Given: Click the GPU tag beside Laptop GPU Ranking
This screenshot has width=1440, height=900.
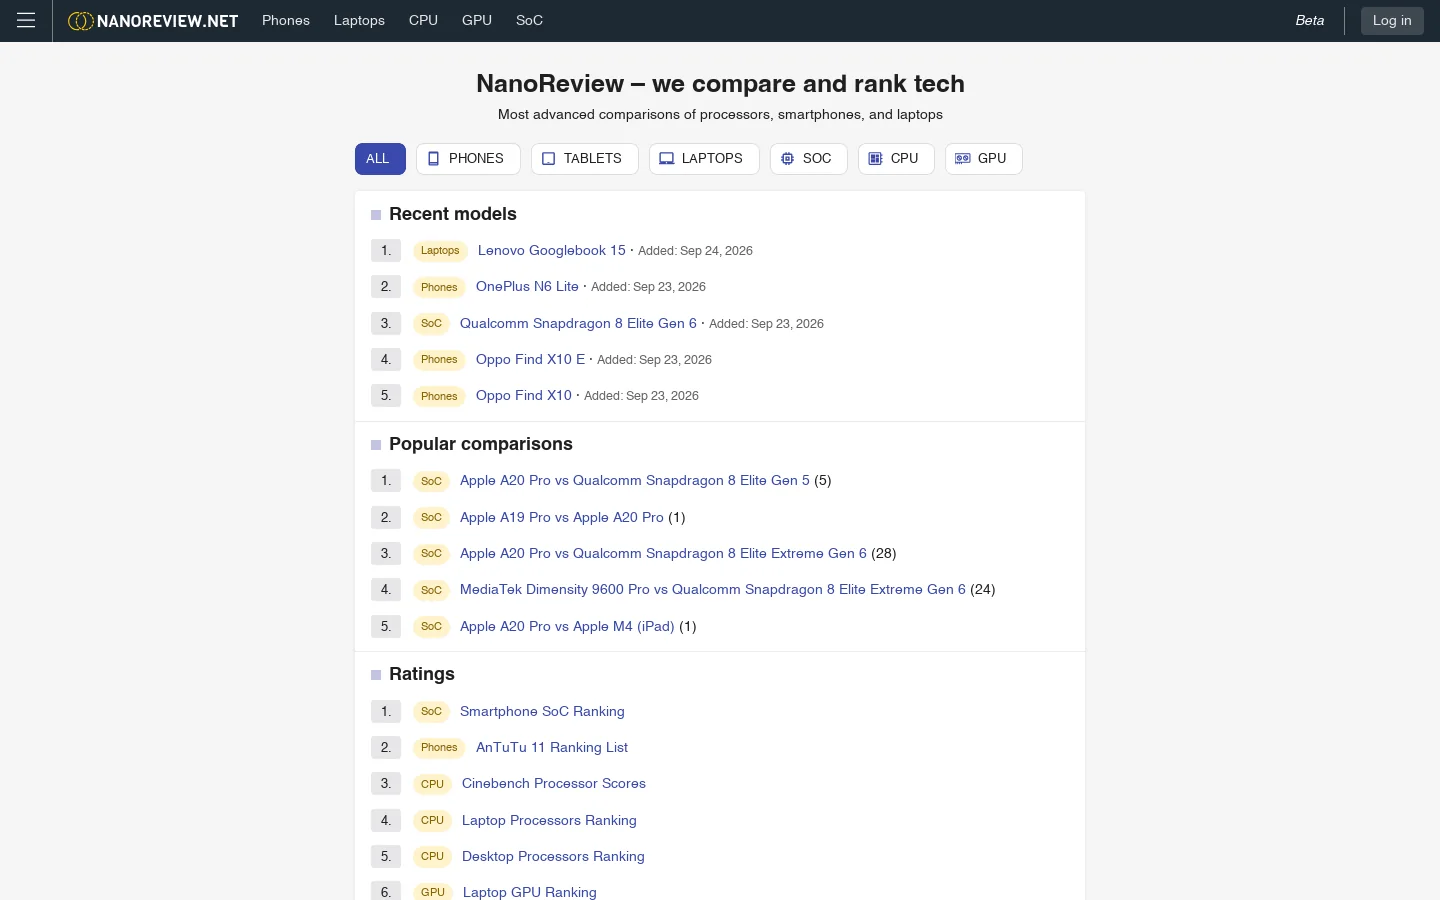Looking at the screenshot, I should [x=433, y=892].
